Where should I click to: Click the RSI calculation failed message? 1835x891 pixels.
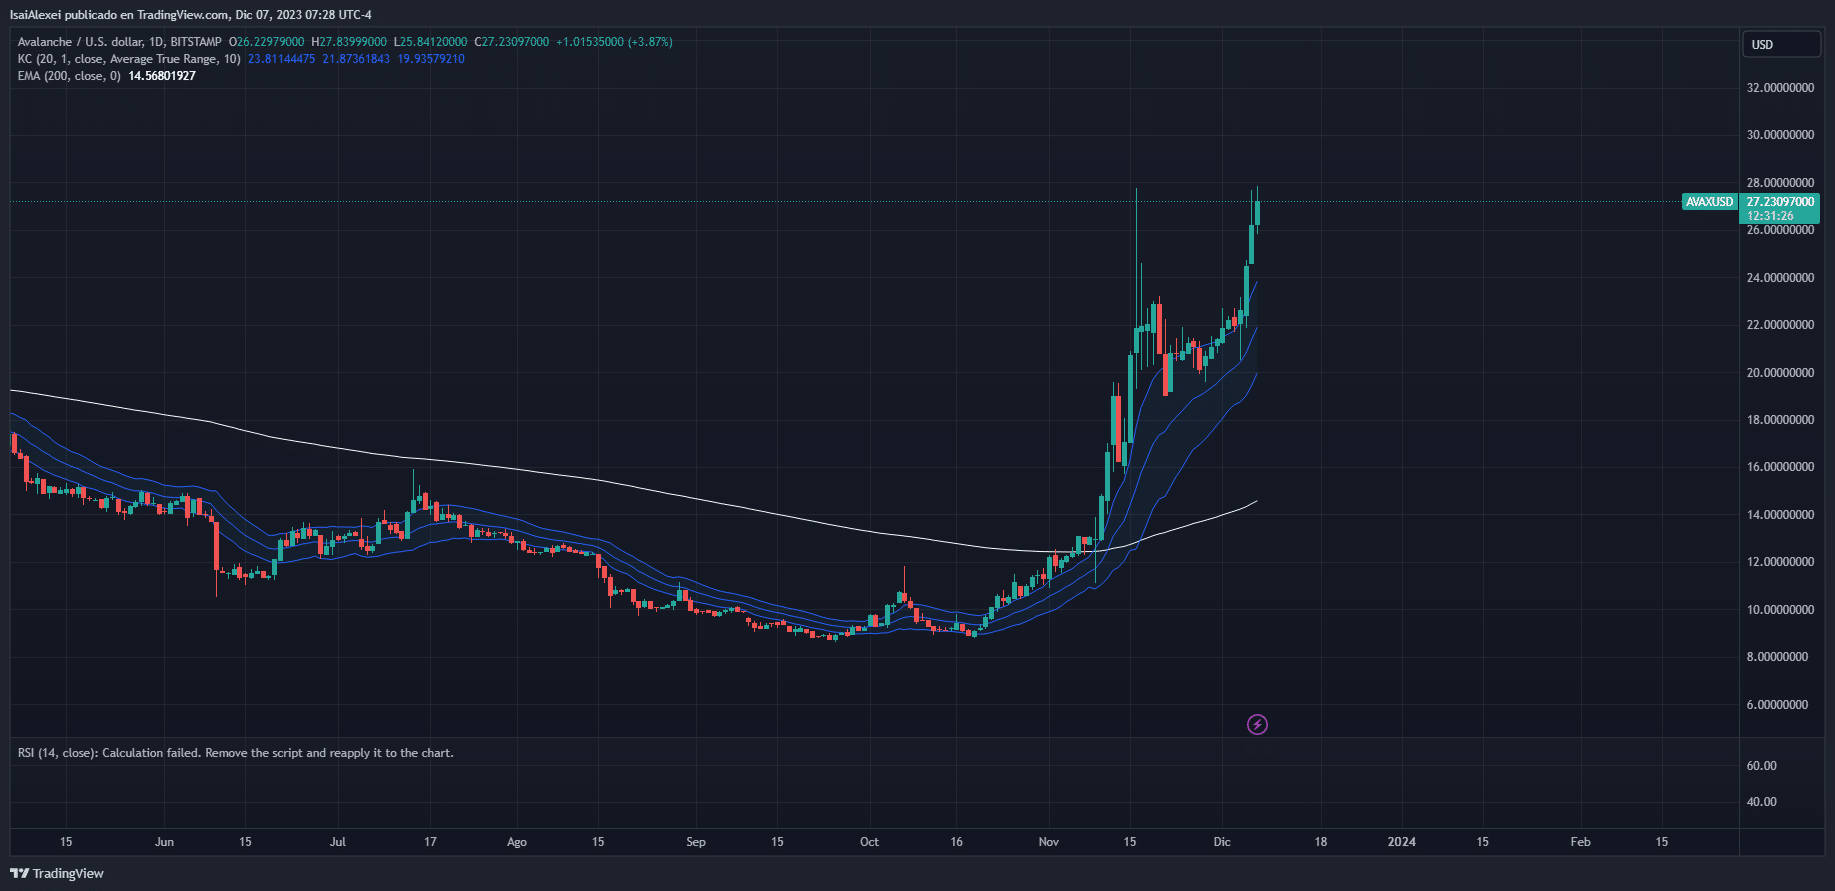click(x=235, y=753)
